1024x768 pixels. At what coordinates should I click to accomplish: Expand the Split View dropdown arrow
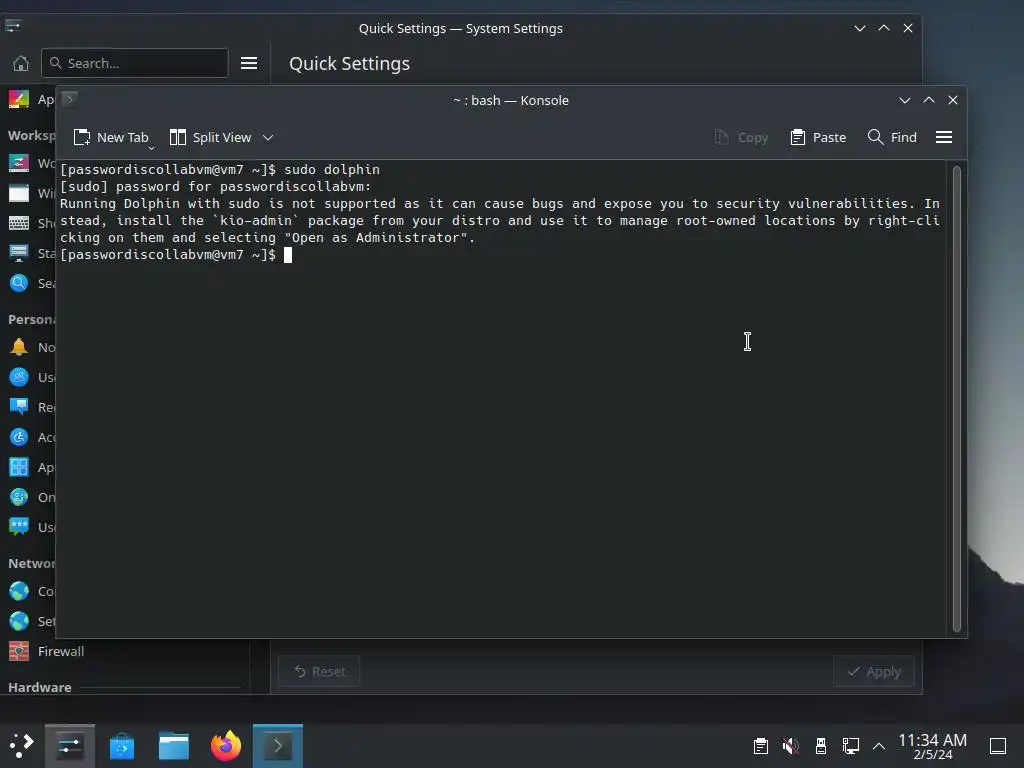point(268,137)
